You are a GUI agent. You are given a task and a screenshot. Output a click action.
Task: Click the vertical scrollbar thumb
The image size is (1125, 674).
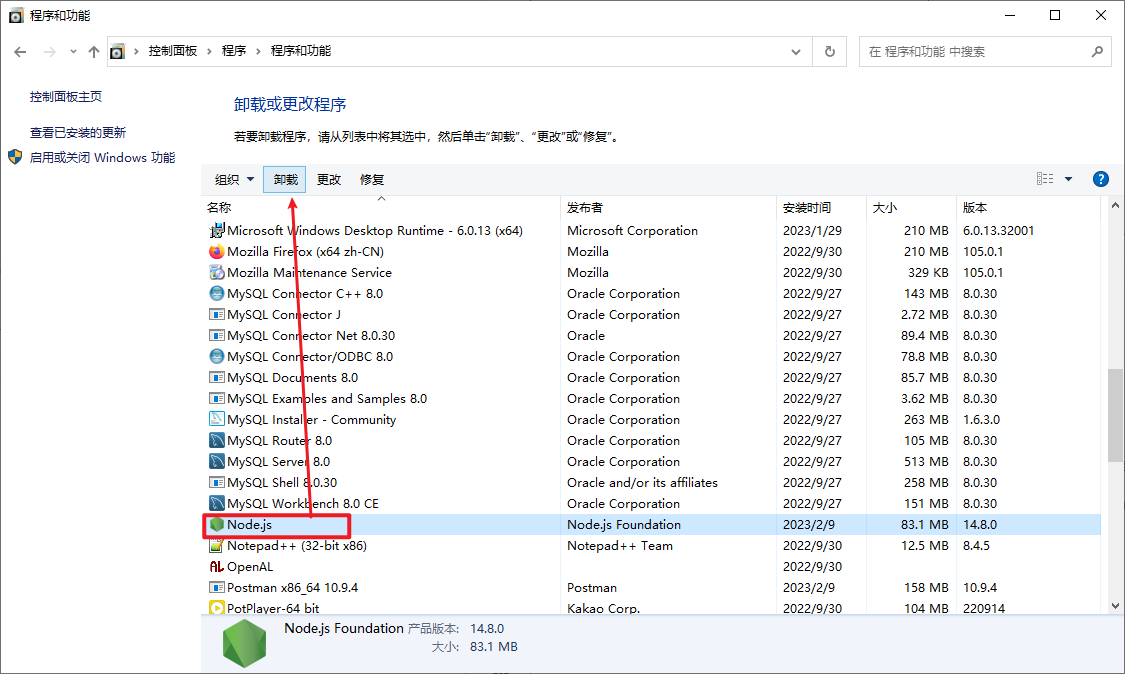(x=1115, y=416)
